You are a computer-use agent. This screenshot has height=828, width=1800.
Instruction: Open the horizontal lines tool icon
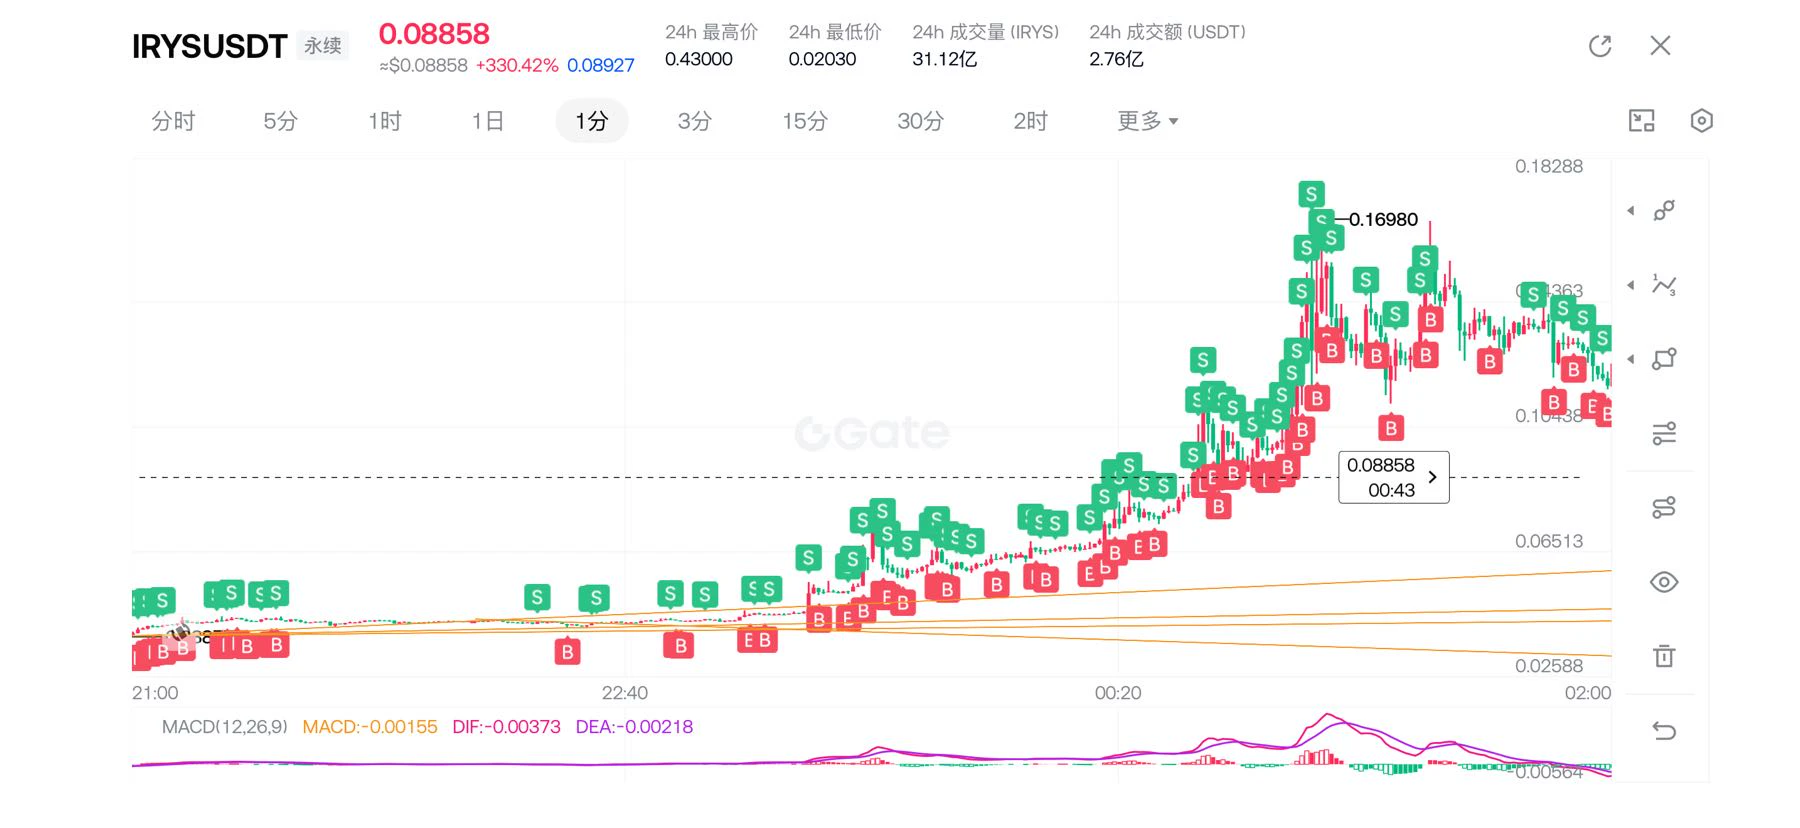(1664, 433)
